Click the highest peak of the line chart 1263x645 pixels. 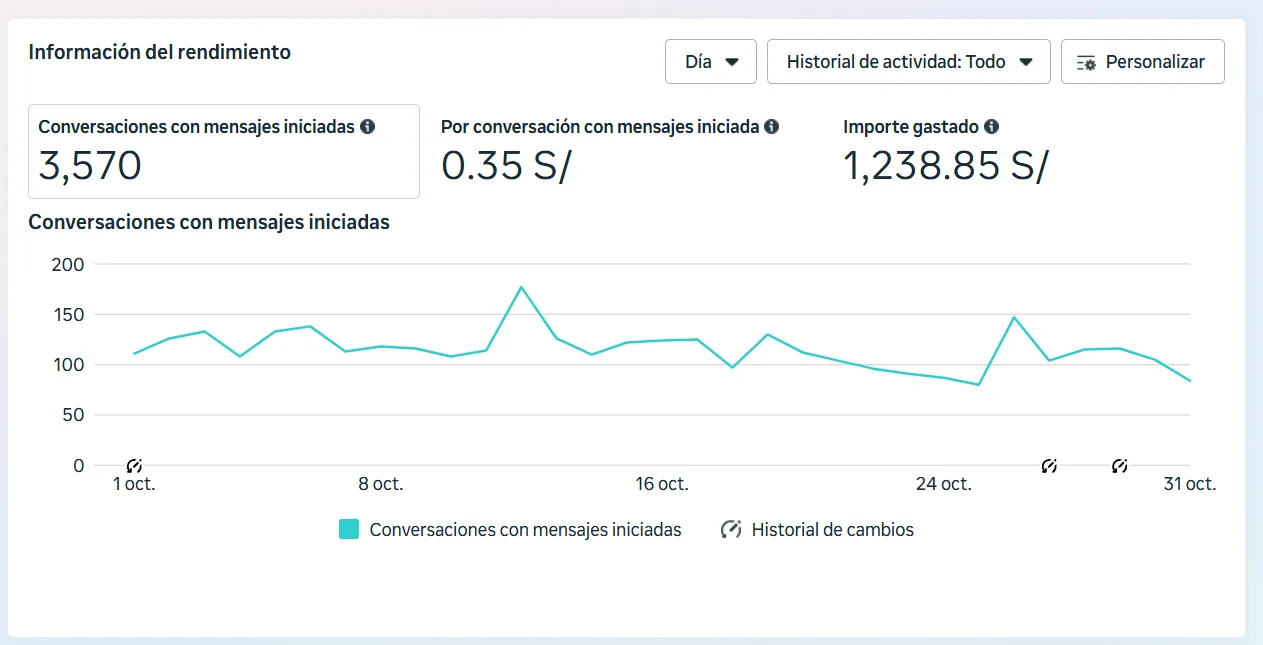click(x=521, y=288)
